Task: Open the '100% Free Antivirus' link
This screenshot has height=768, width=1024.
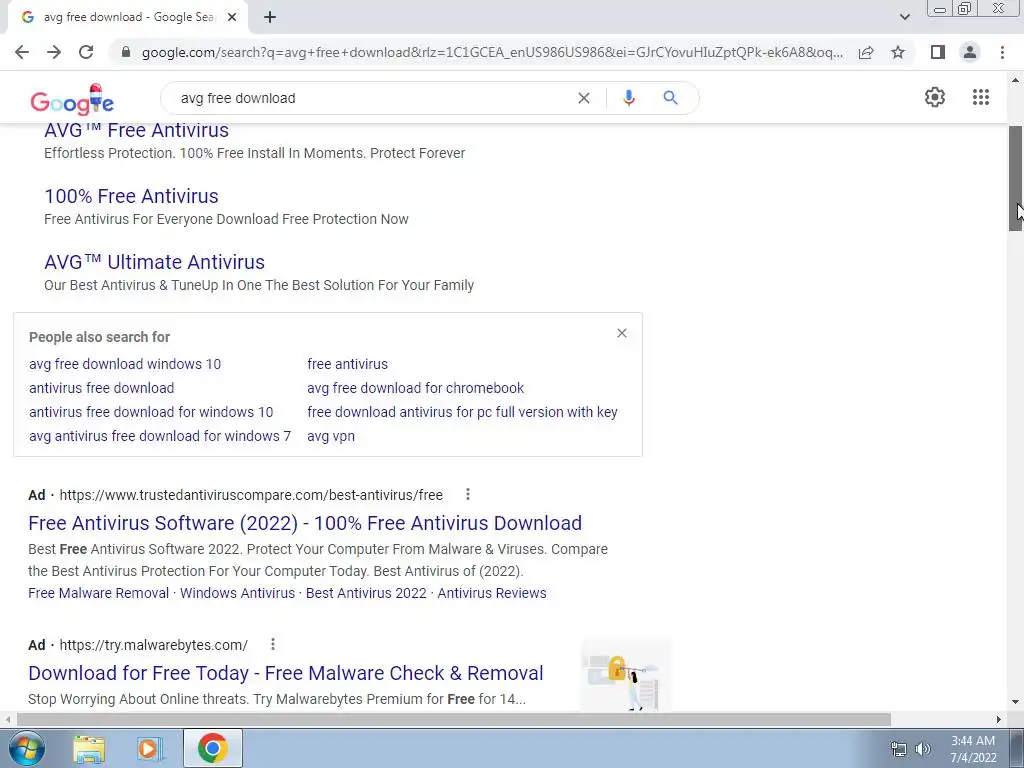Action: [x=131, y=196]
